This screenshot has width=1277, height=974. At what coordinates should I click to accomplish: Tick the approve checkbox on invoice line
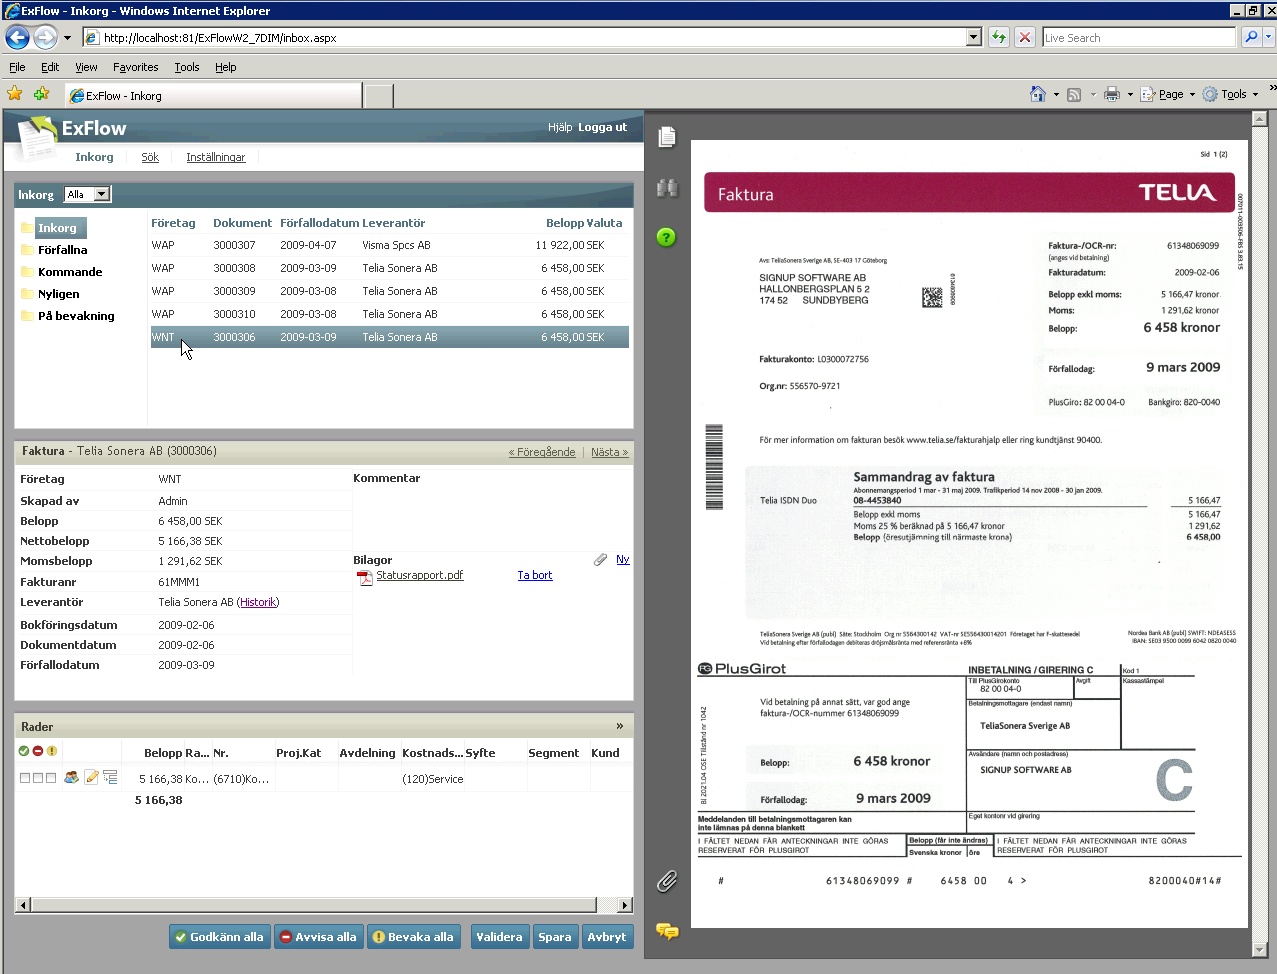pyautogui.click(x=24, y=777)
